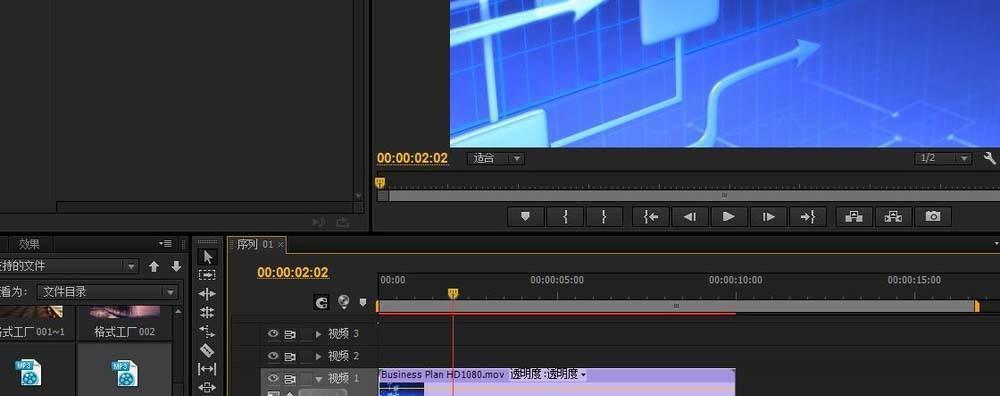The image size is (1000, 396).
Task: Toggle visibility of 视频 2 track
Action: click(273, 356)
